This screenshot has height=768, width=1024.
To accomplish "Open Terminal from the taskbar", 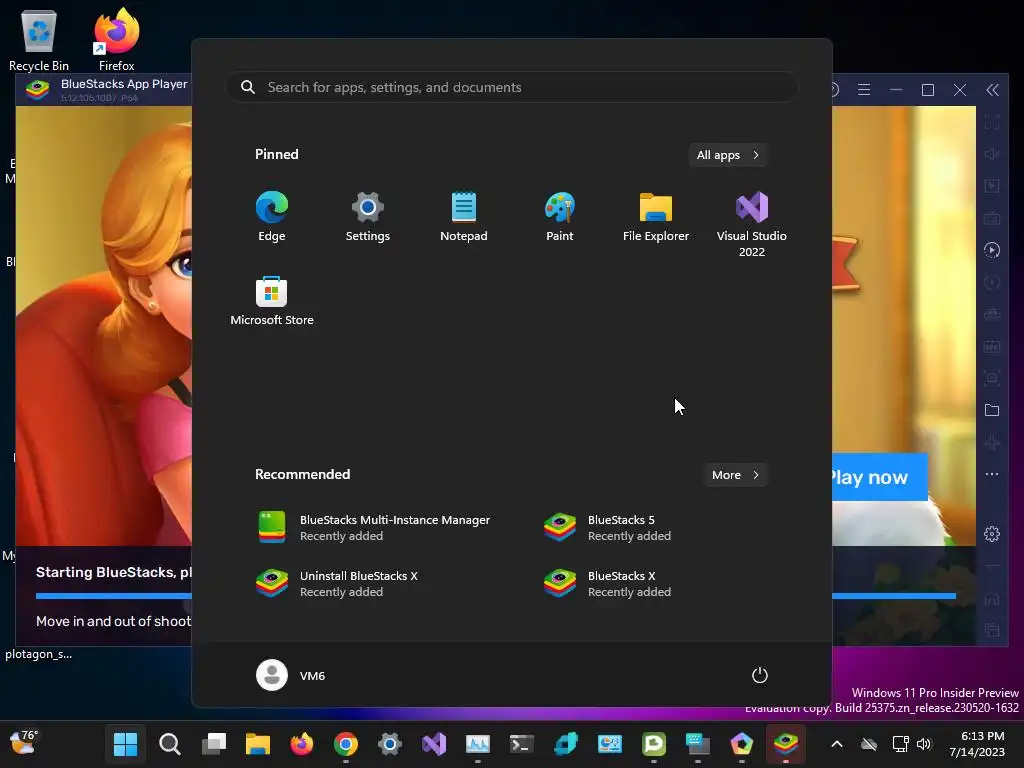I will coord(521,743).
